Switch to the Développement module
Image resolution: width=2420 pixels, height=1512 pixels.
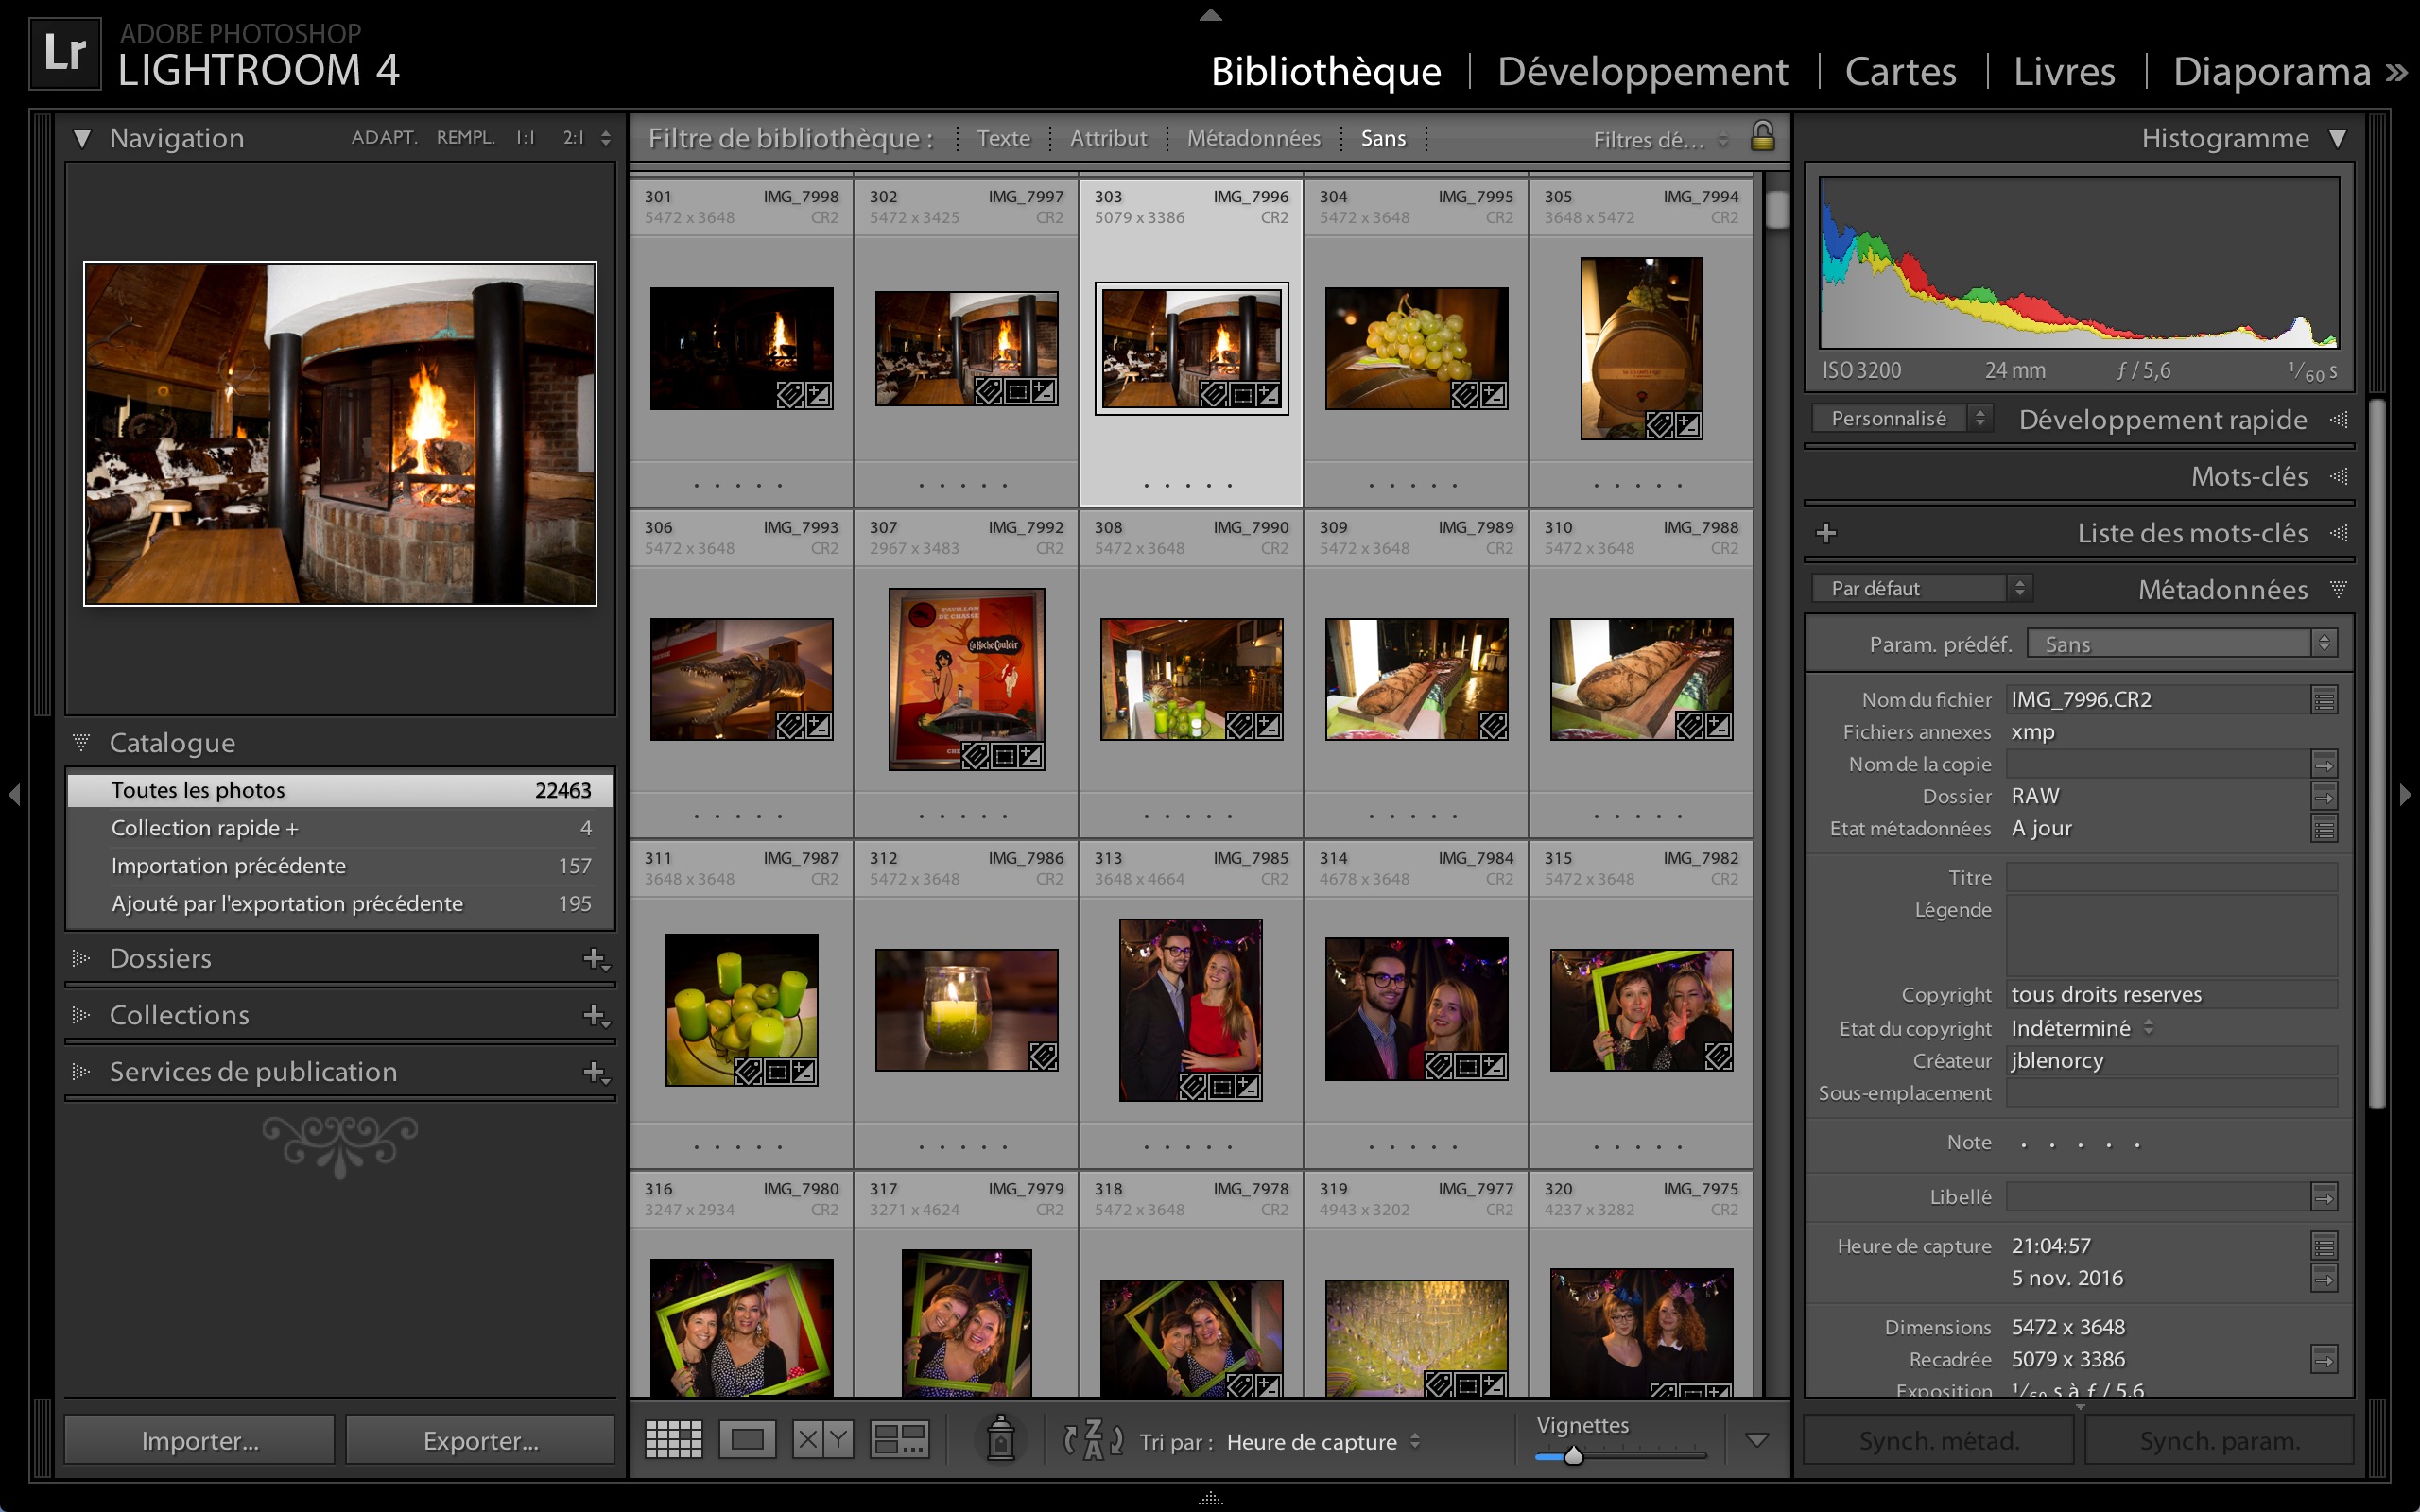pos(1642,72)
